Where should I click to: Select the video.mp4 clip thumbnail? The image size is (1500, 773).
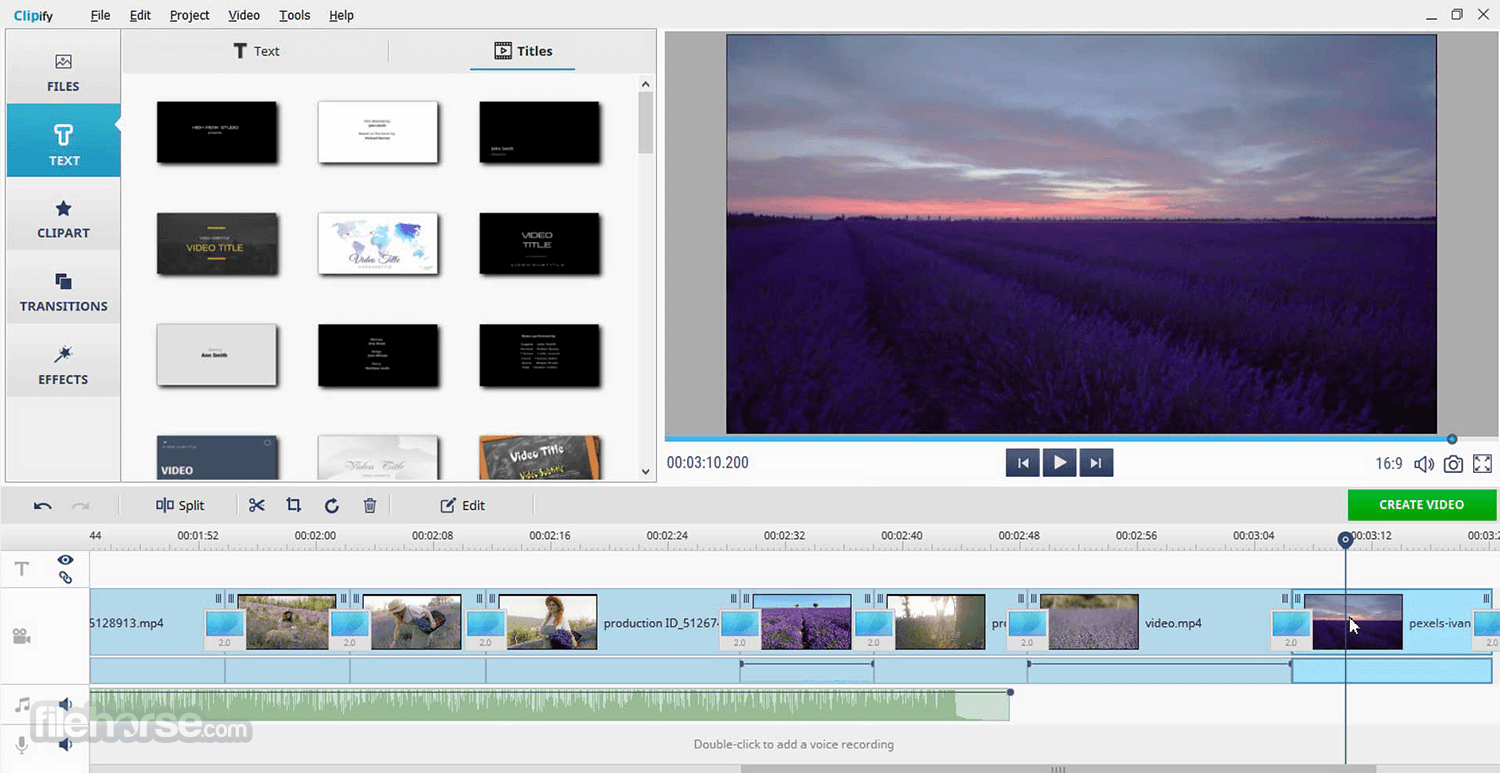coord(1089,622)
